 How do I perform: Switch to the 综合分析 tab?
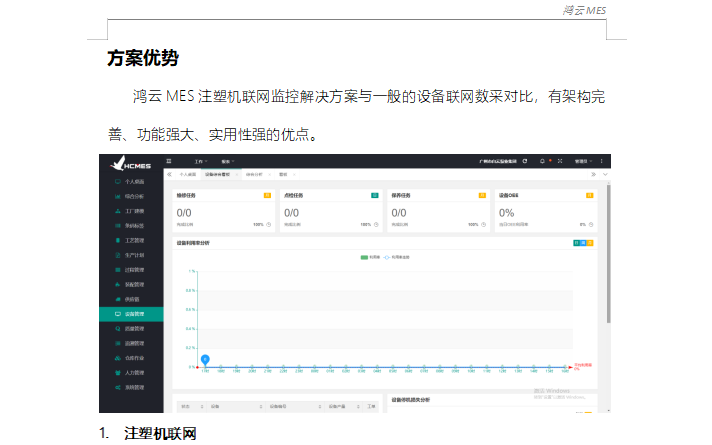254,174
